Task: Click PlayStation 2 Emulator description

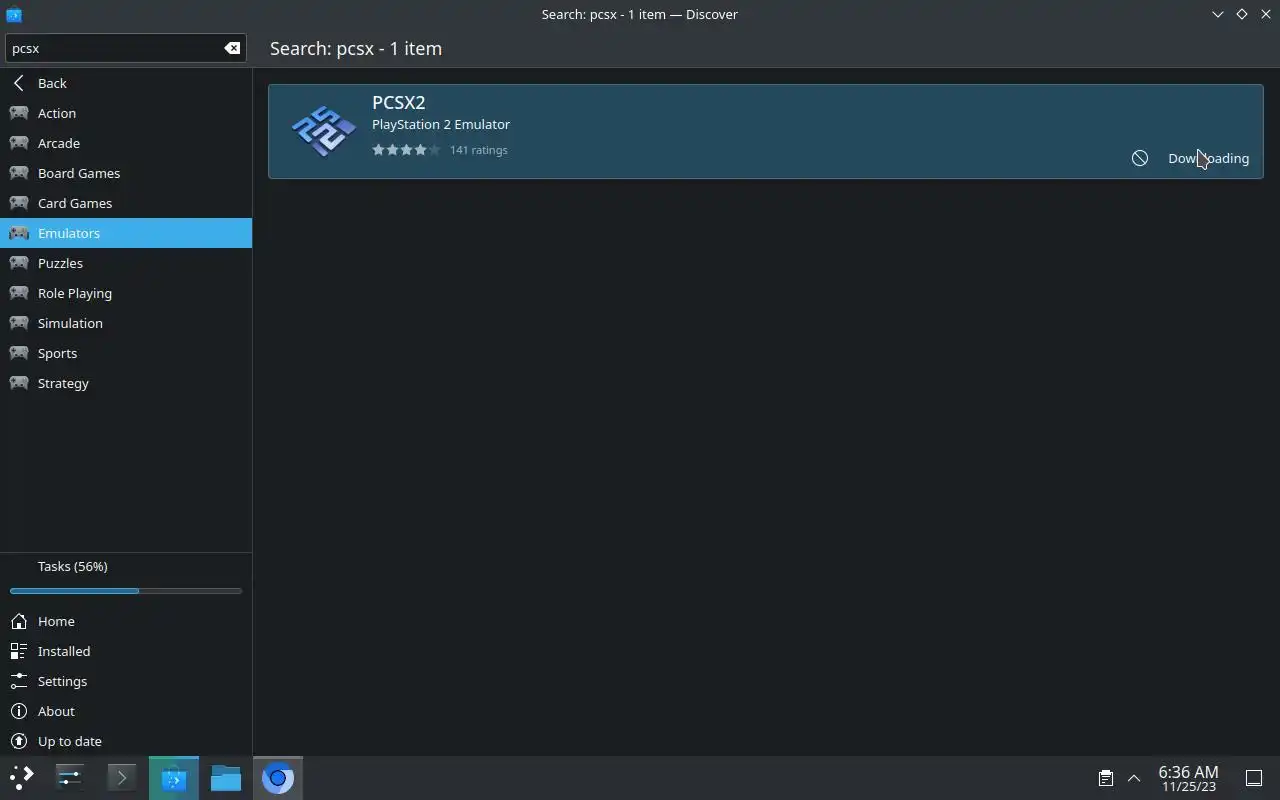Action: (441, 124)
